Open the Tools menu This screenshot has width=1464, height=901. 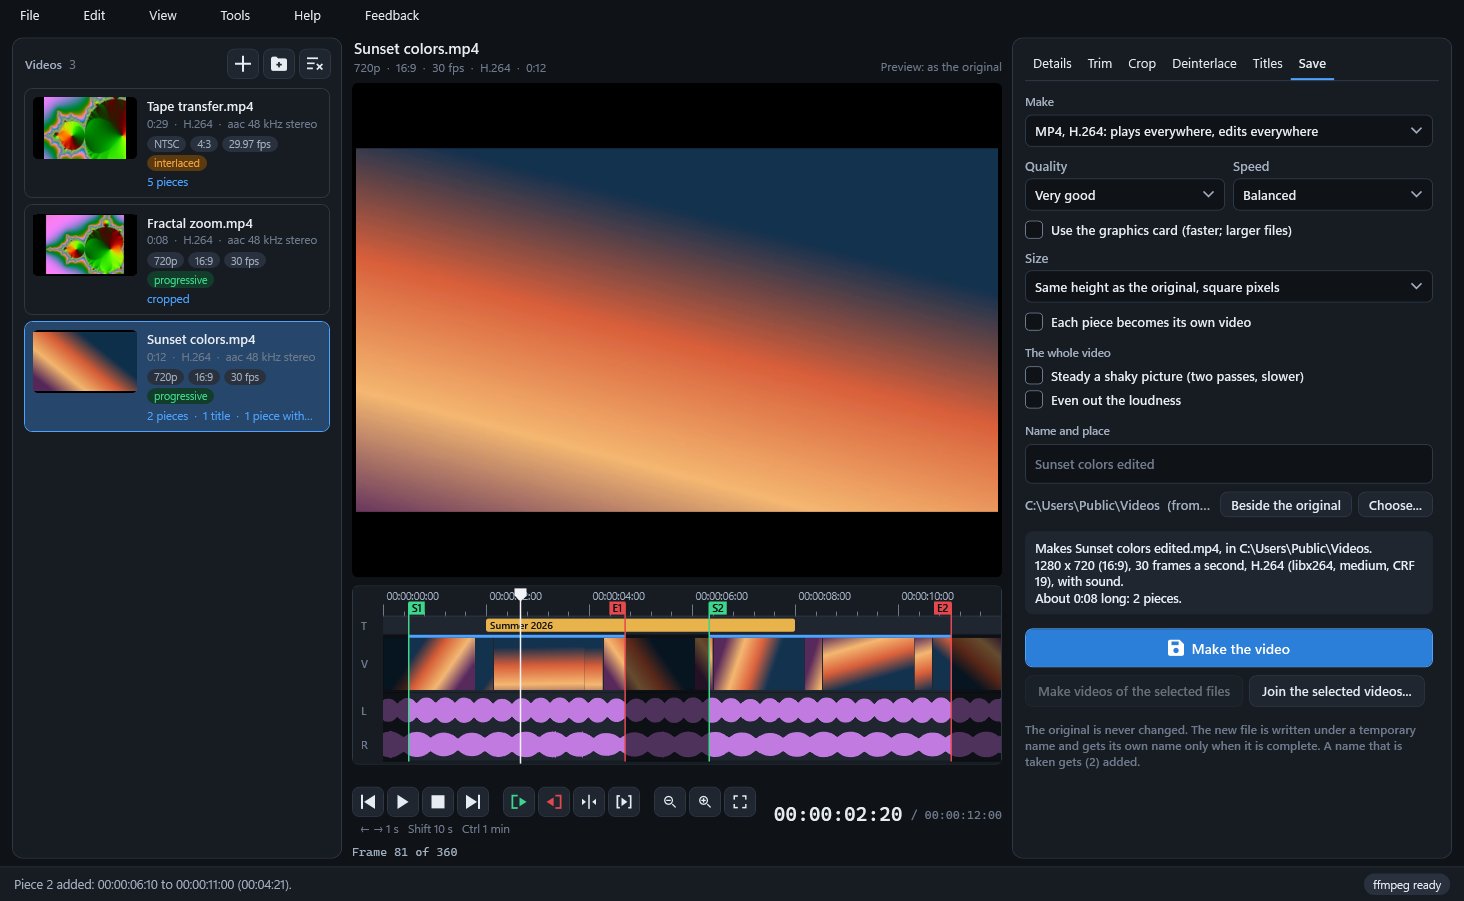(235, 15)
